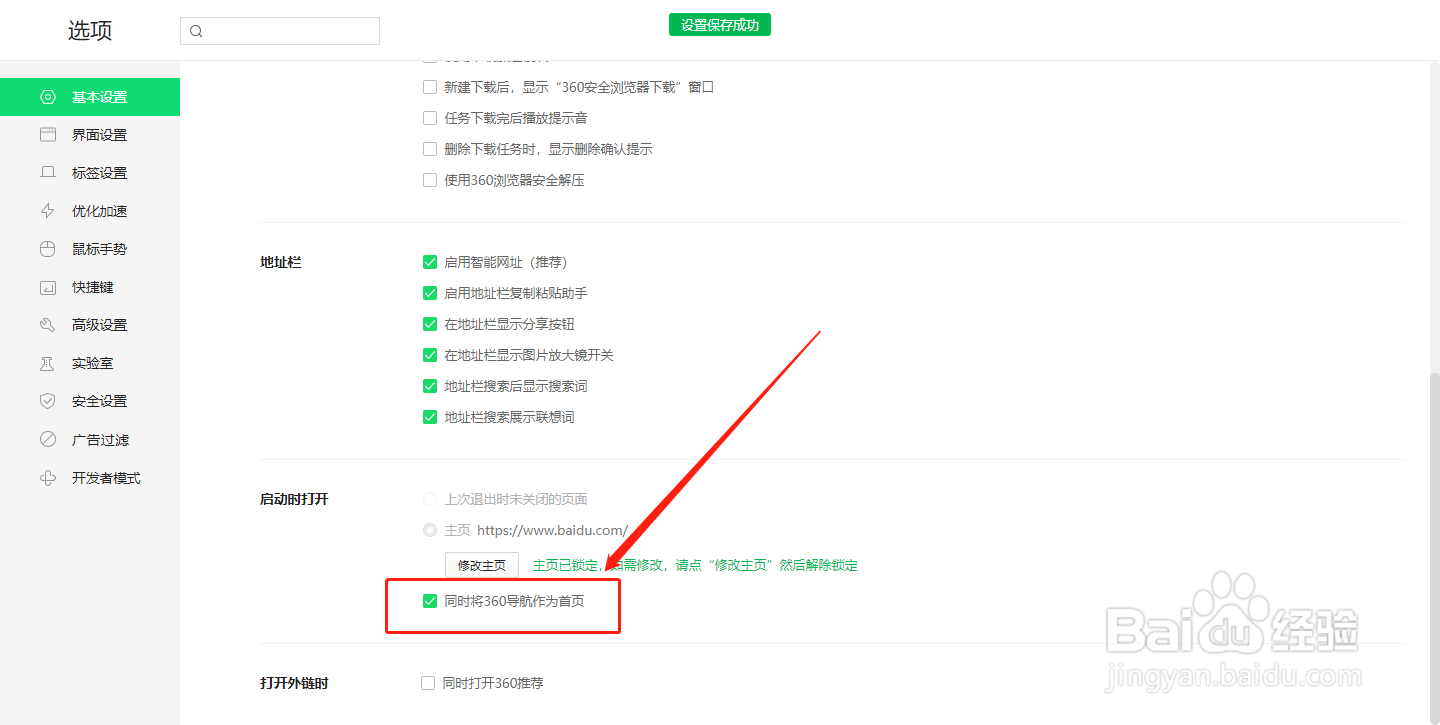Check 删除下载任务时显示删除确认提示
Screen dimensions: 1440x725
(430, 149)
